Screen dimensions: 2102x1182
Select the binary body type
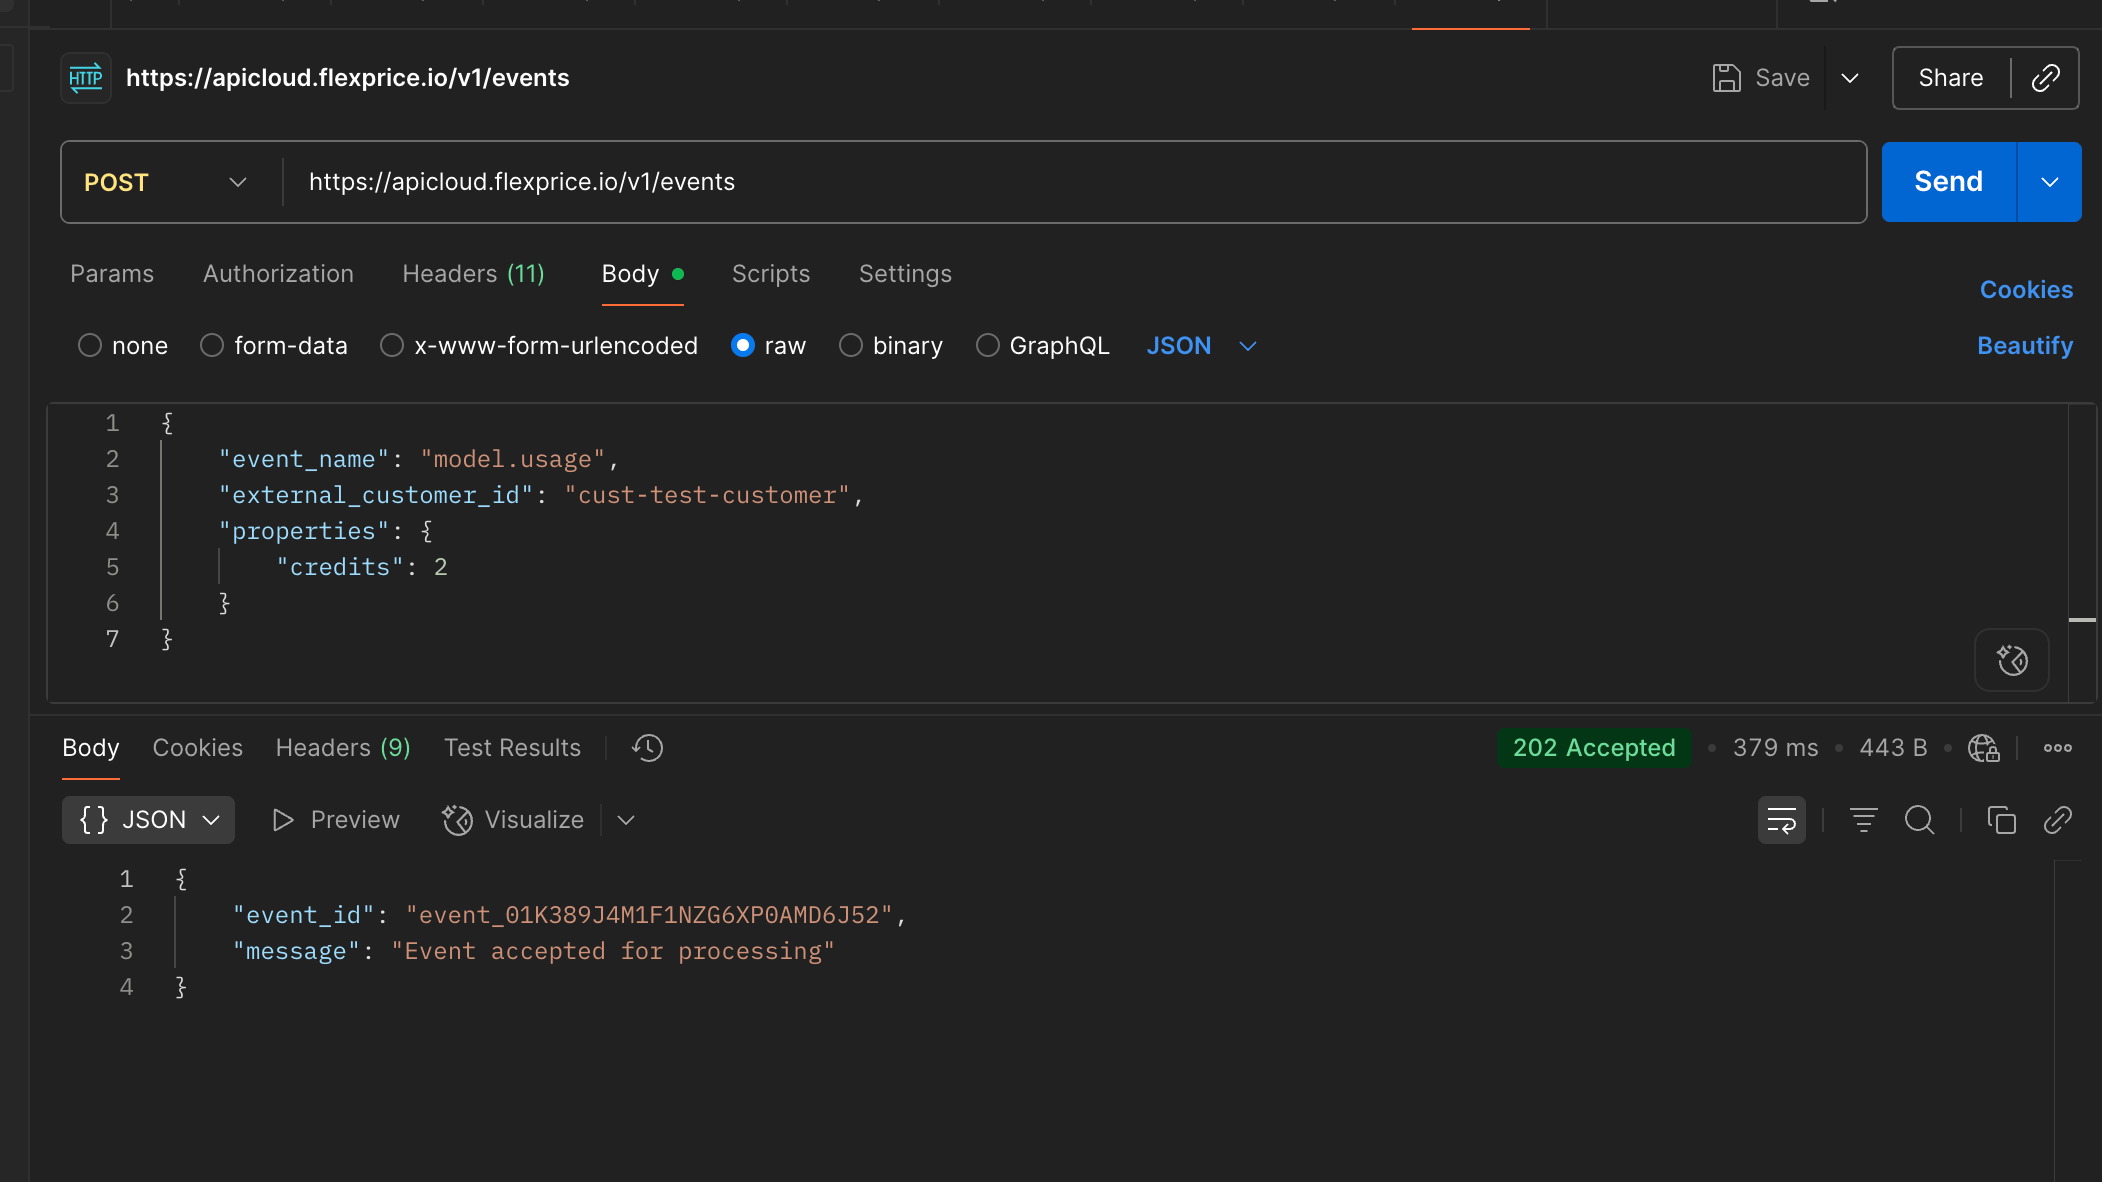[851, 346]
